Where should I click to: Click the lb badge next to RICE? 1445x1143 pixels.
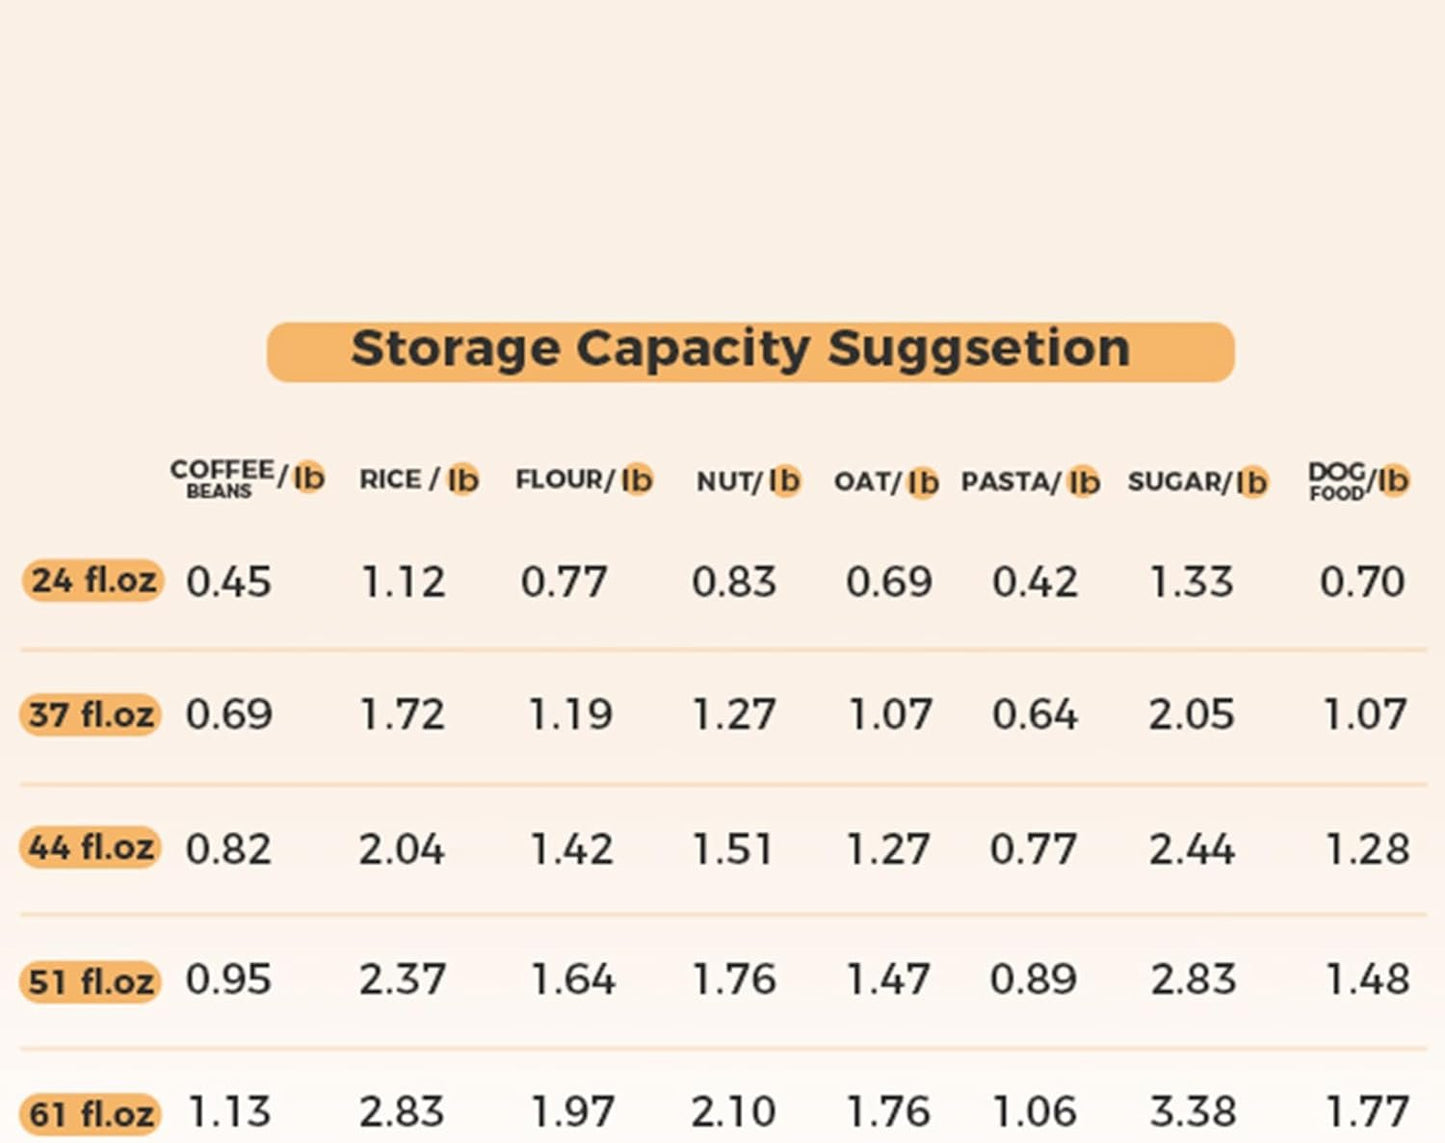[463, 480]
